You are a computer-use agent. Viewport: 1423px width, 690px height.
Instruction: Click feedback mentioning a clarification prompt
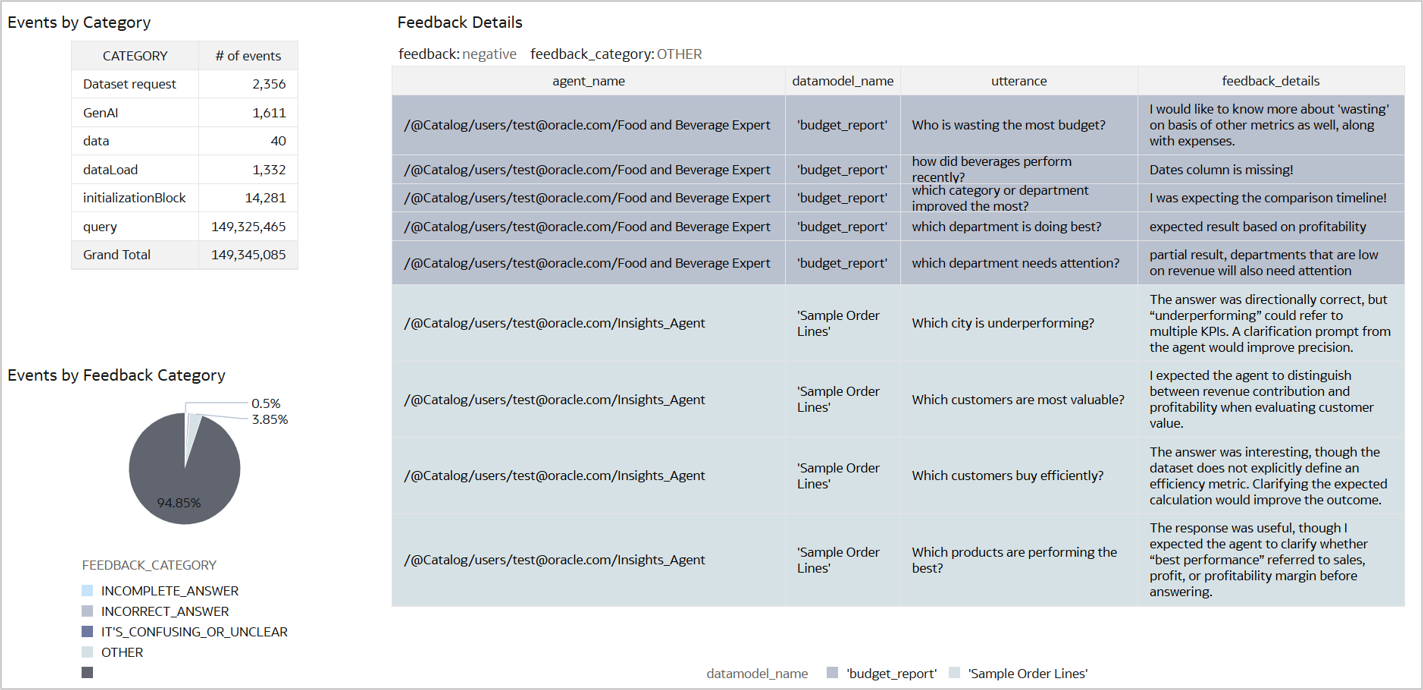pos(1270,323)
